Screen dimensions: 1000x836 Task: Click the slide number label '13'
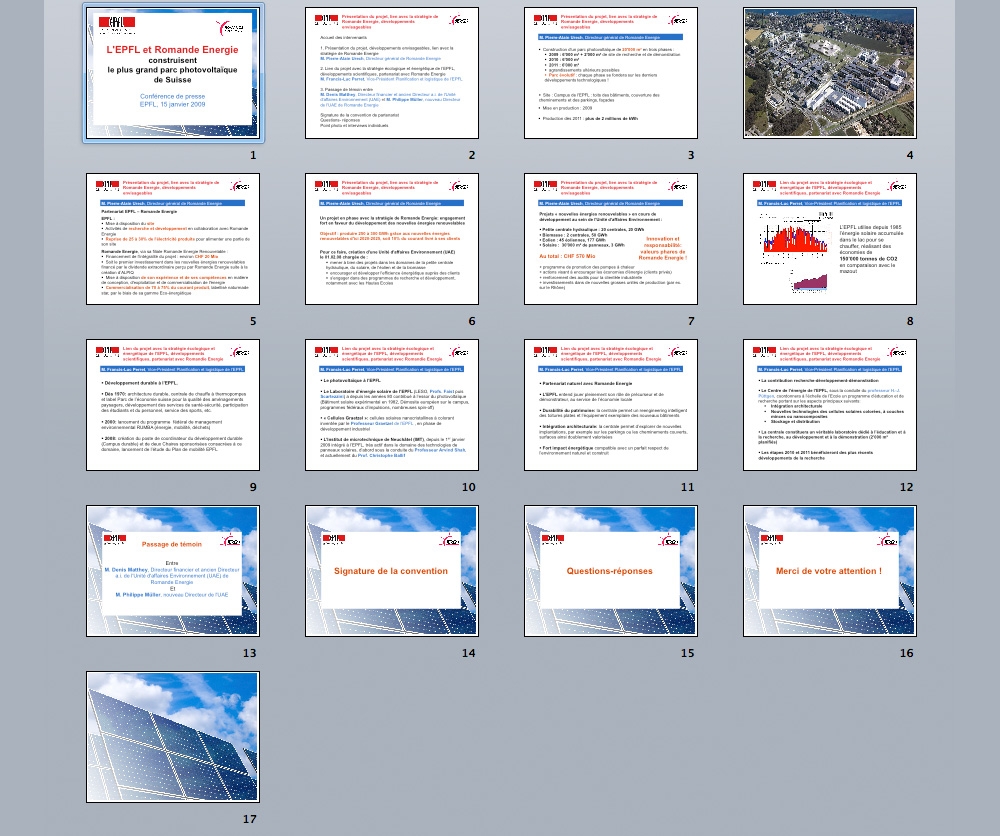point(249,653)
